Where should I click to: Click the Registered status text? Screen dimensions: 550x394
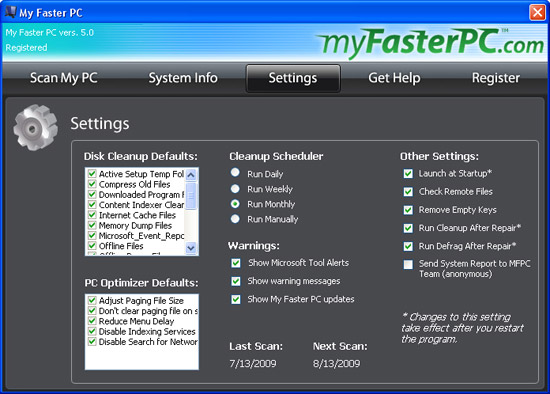[x=26, y=47]
